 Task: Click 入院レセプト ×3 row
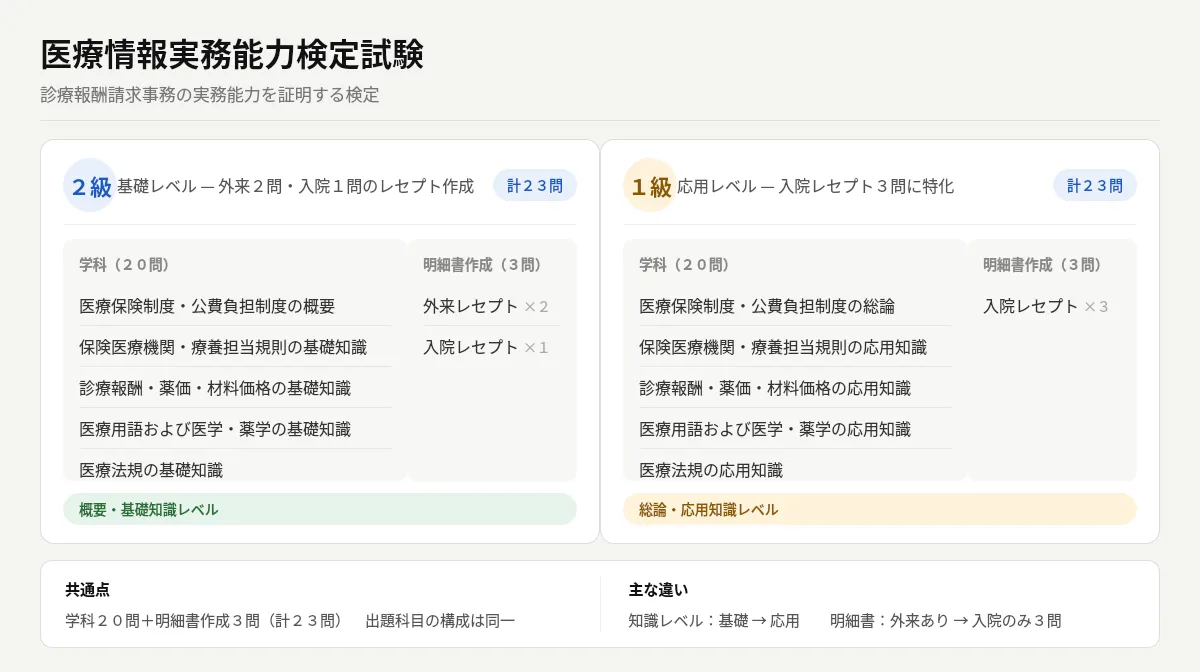pyautogui.click(x=1051, y=306)
